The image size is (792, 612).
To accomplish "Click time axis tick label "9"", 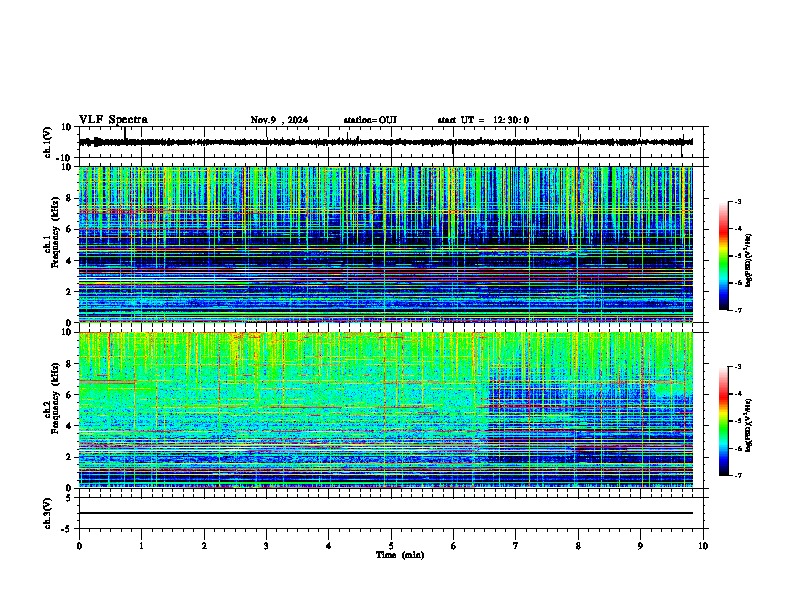I will point(640,546).
